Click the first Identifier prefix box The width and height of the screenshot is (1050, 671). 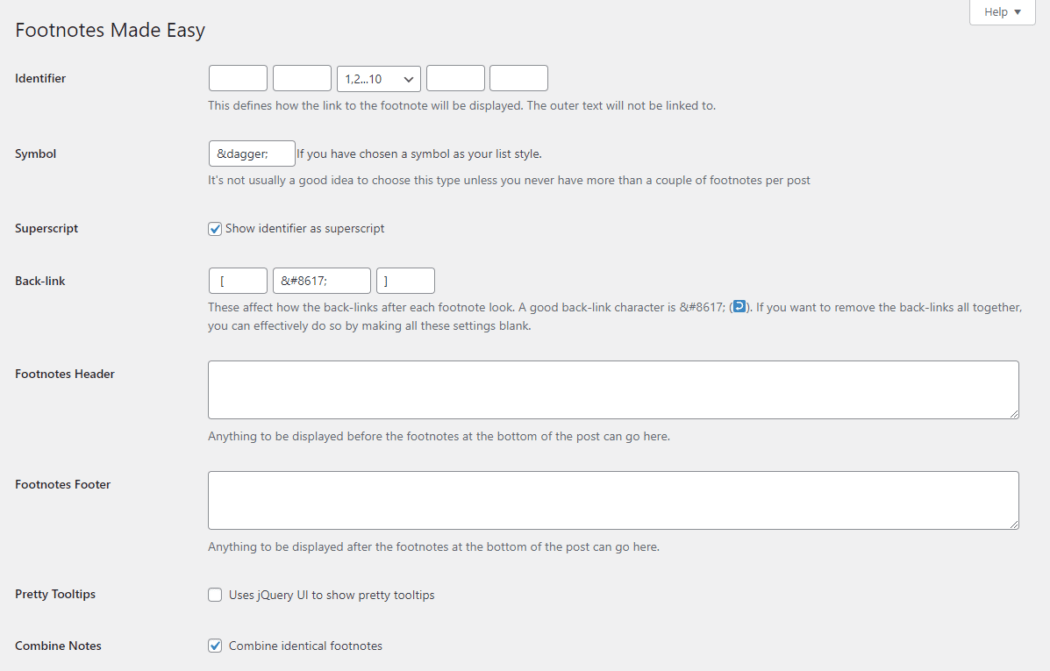(x=237, y=77)
